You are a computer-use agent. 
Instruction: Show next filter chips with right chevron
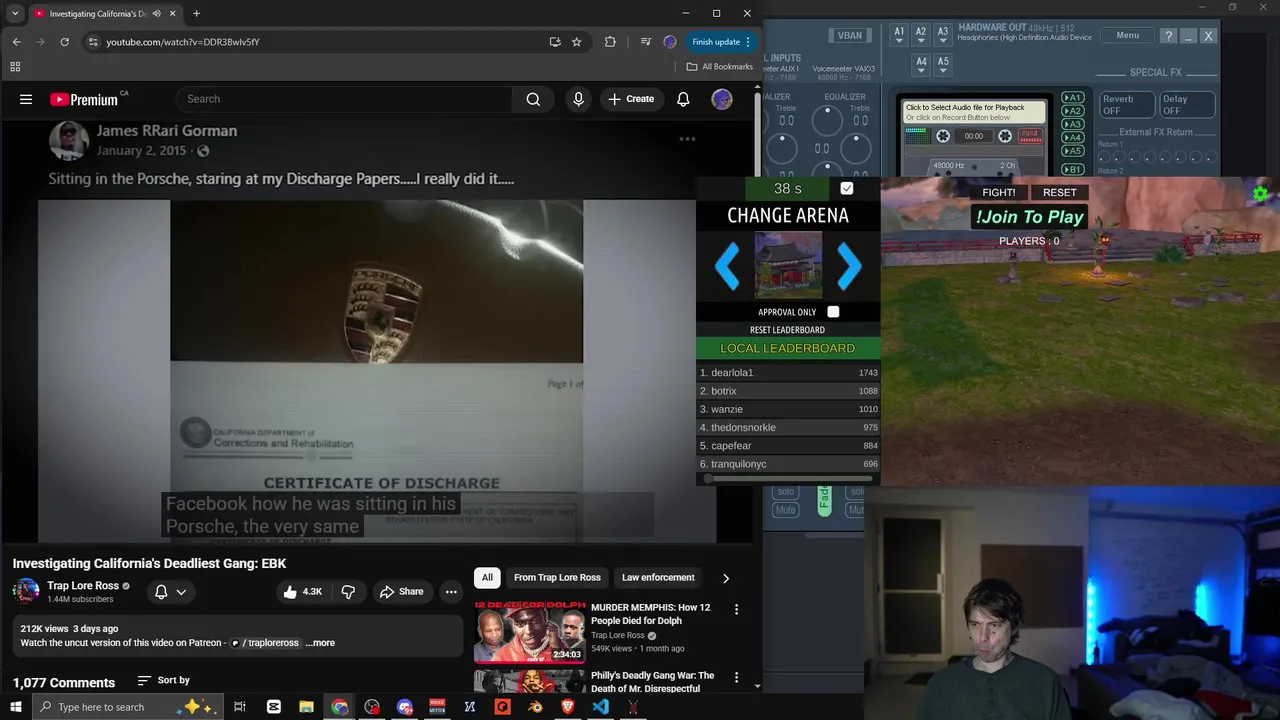coord(726,578)
